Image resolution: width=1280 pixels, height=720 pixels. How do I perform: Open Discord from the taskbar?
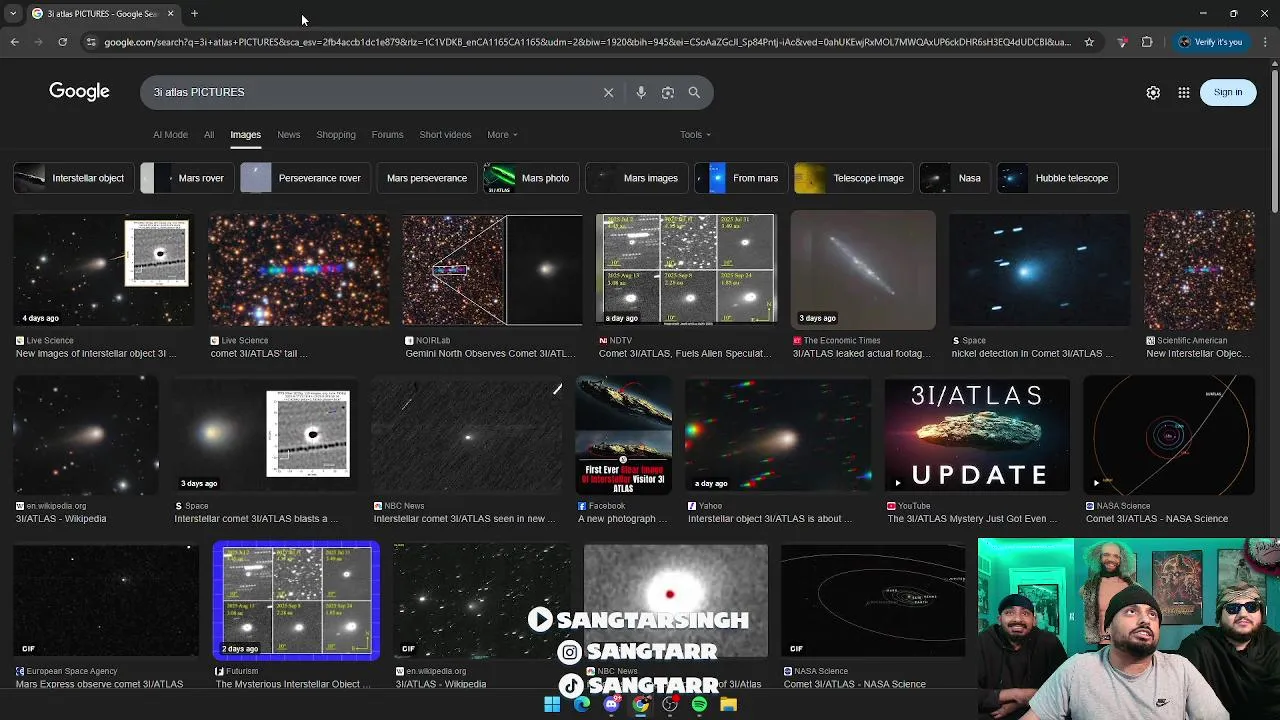pos(611,704)
